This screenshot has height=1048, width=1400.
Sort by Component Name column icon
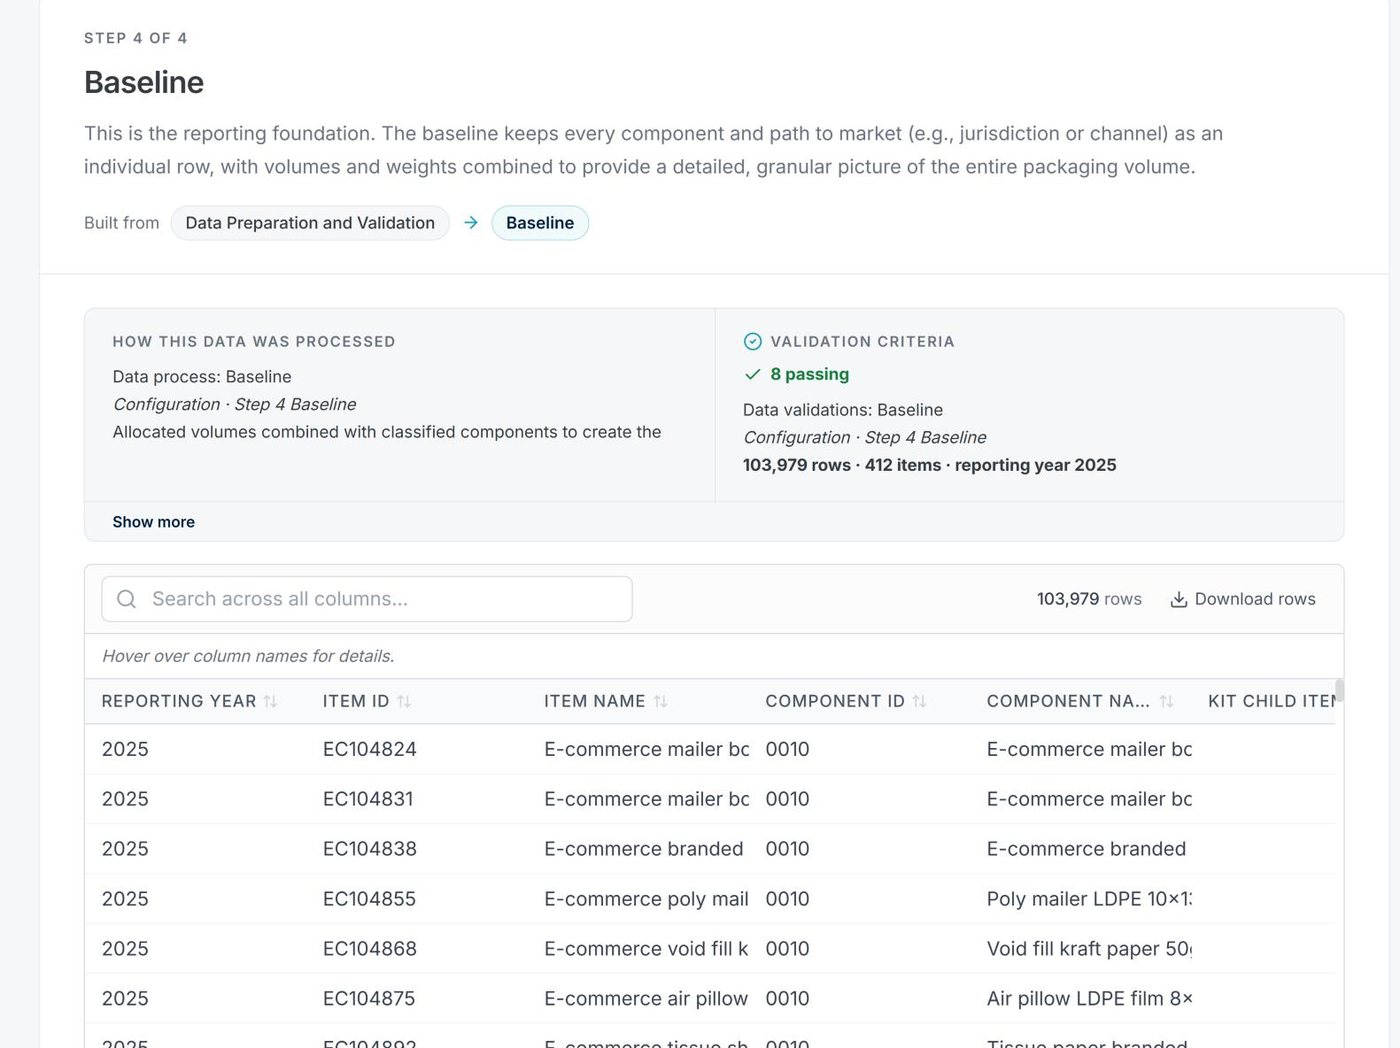pos(1166,702)
